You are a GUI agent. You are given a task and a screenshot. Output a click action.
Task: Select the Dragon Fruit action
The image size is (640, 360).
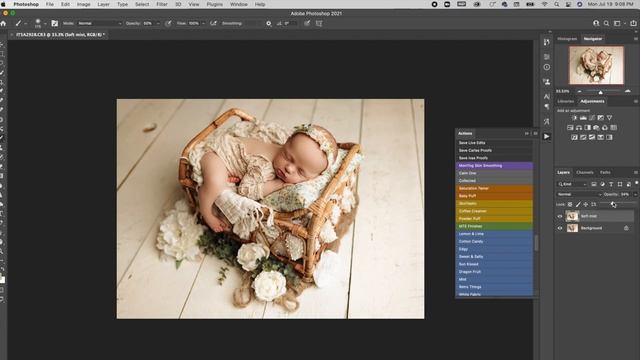(x=494, y=272)
